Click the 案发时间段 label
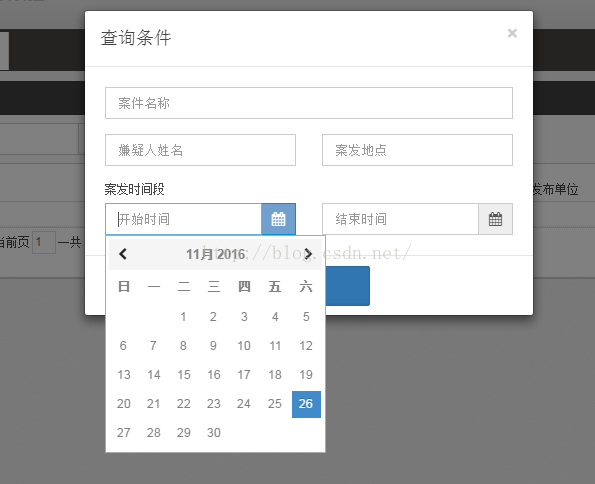The width and height of the screenshot is (595, 484). pyautogui.click(x=134, y=189)
